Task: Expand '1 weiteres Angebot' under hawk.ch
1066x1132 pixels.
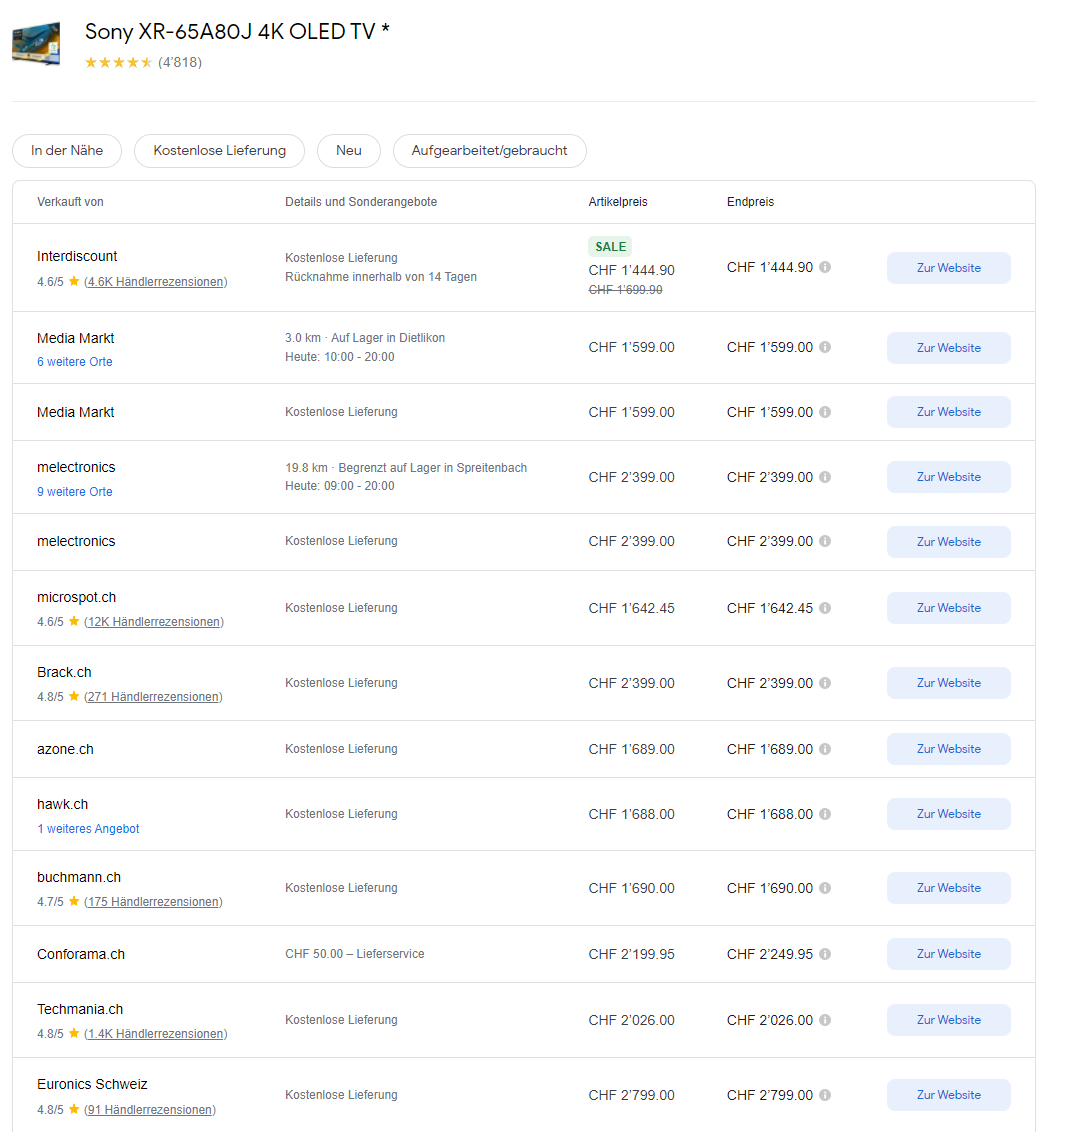Action: pyautogui.click(x=88, y=829)
